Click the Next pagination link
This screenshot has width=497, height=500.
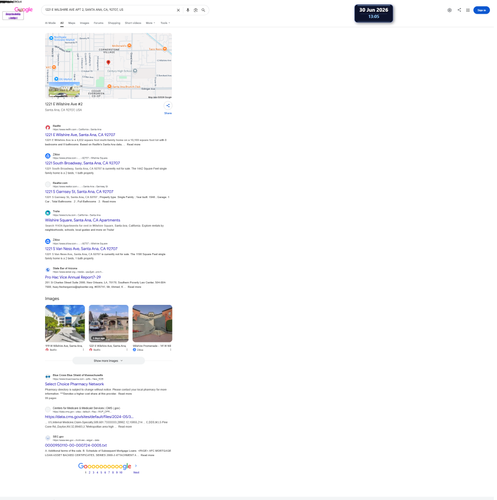point(136,472)
